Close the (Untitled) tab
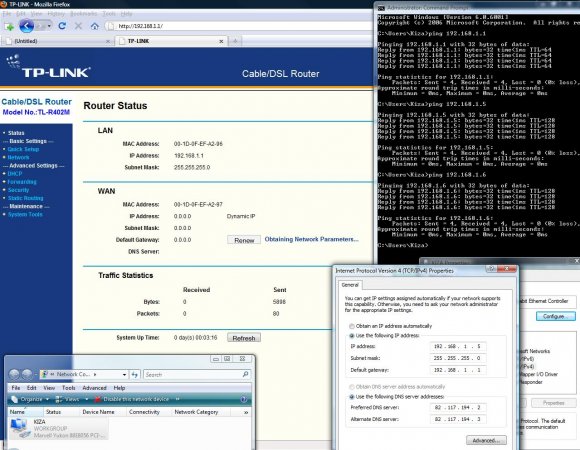 click(108, 41)
